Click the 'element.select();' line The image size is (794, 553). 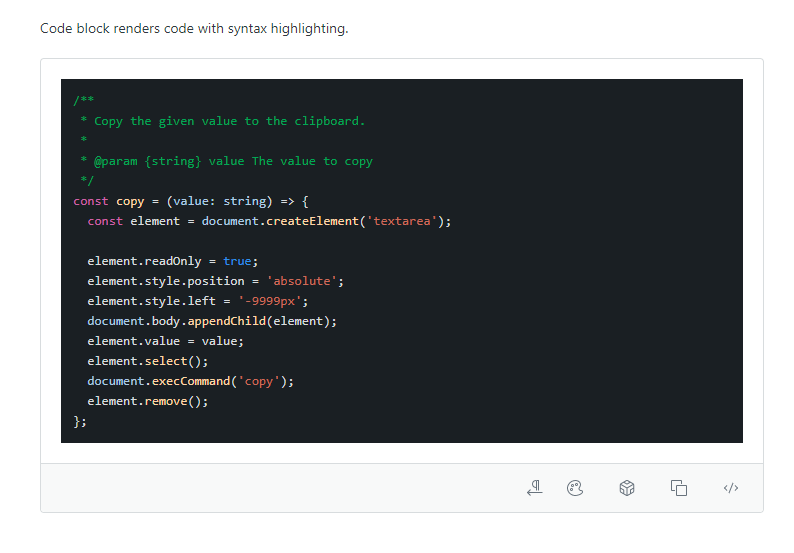147,361
